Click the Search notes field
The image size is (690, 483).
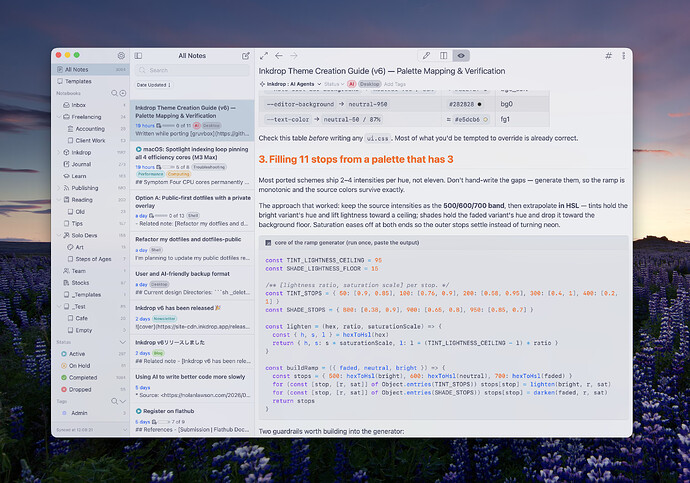click(x=192, y=70)
